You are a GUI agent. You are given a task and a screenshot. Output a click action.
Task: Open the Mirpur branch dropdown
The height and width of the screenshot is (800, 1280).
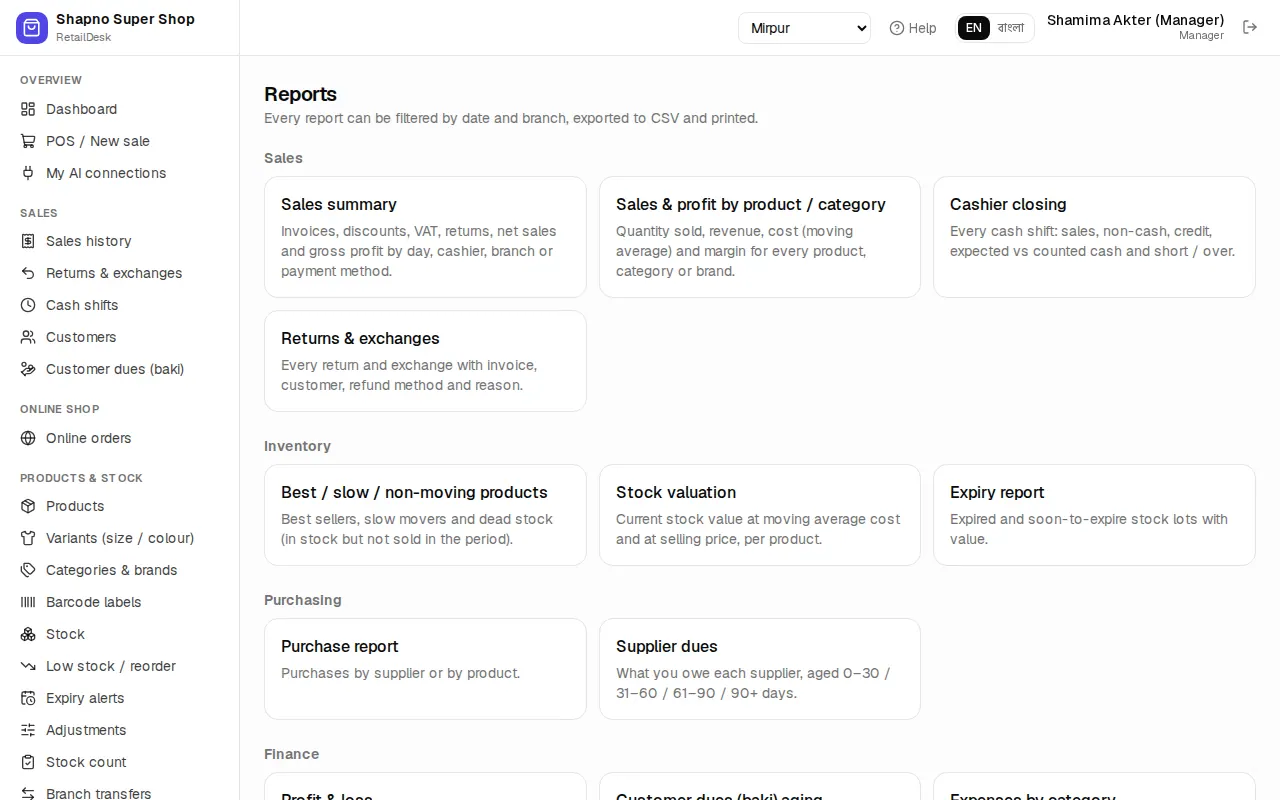pos(804,28)
